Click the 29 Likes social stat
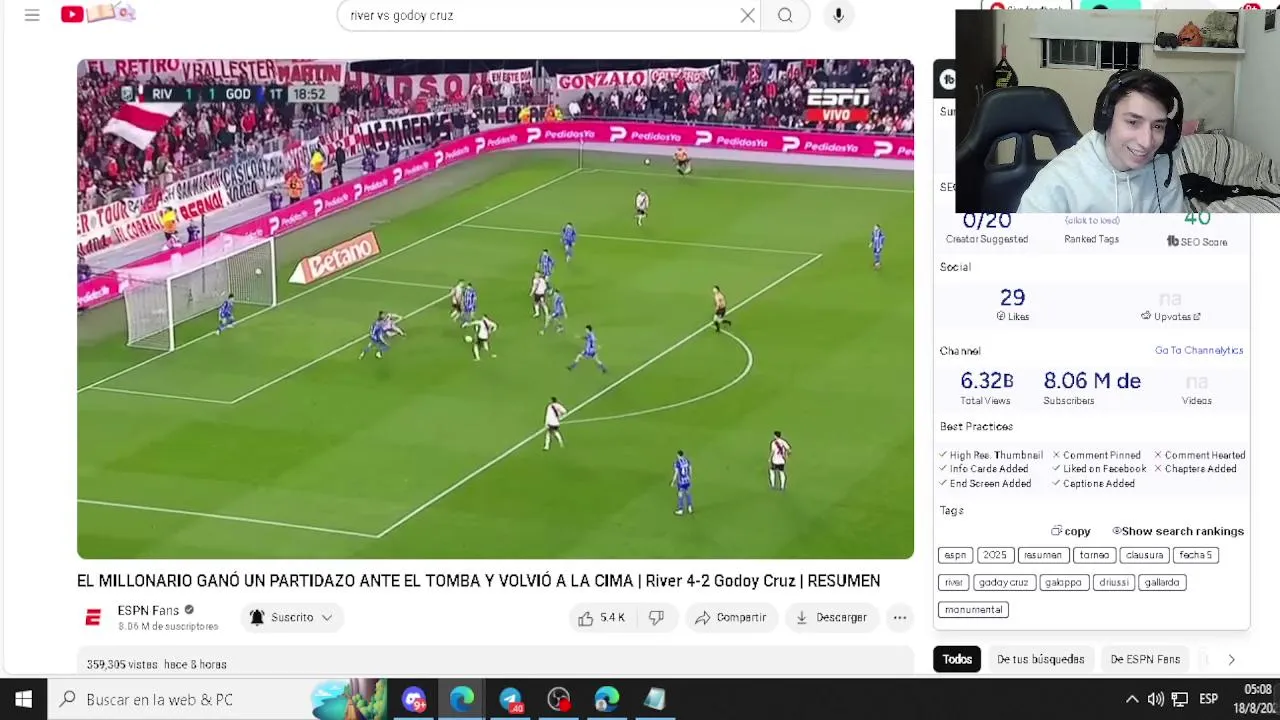Viewport: 1280px width, 720px height. click(x=1012, y=305)
